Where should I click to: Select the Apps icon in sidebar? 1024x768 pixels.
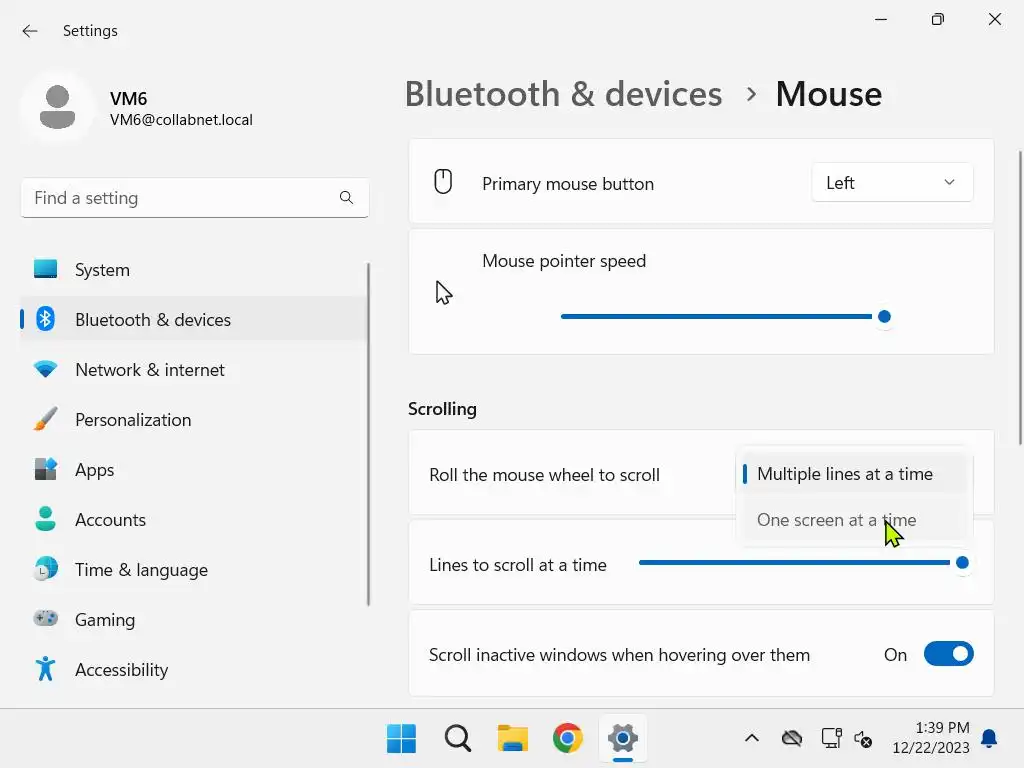tap(46, 470)
